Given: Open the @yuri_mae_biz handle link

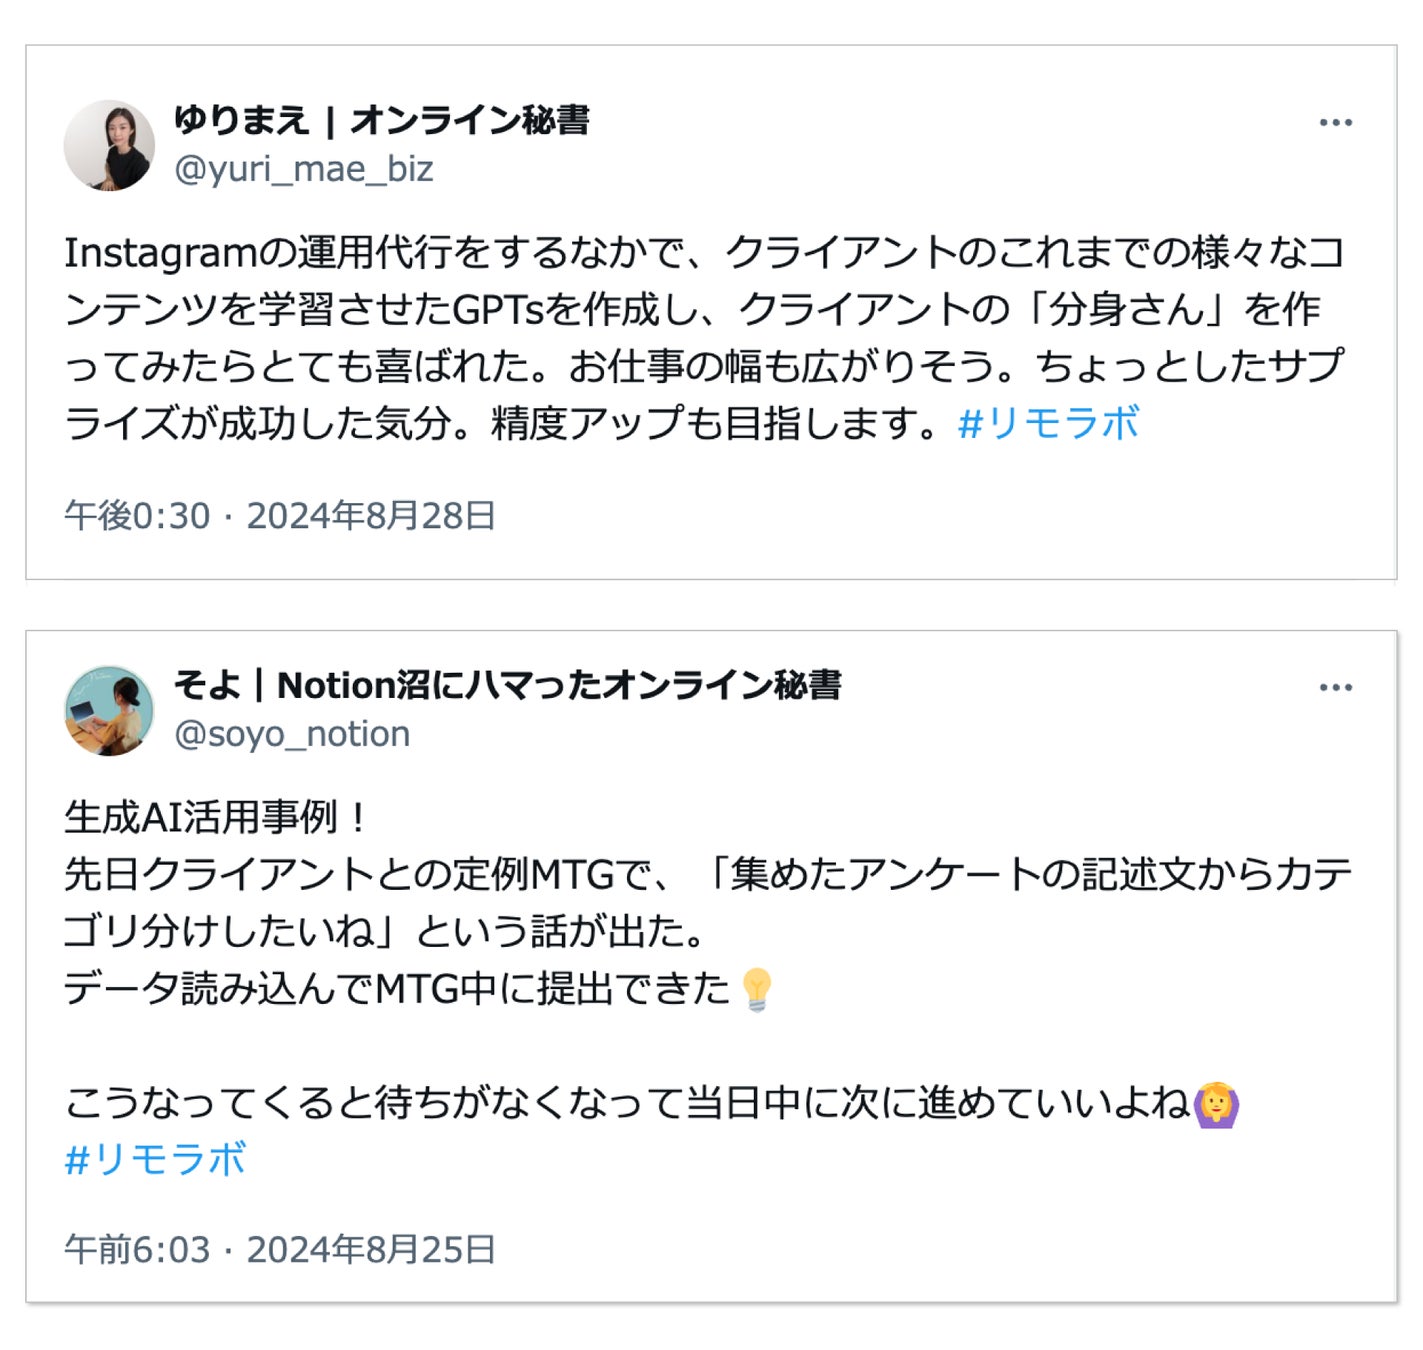Looking at the screenshot, I should pos(303,169).
